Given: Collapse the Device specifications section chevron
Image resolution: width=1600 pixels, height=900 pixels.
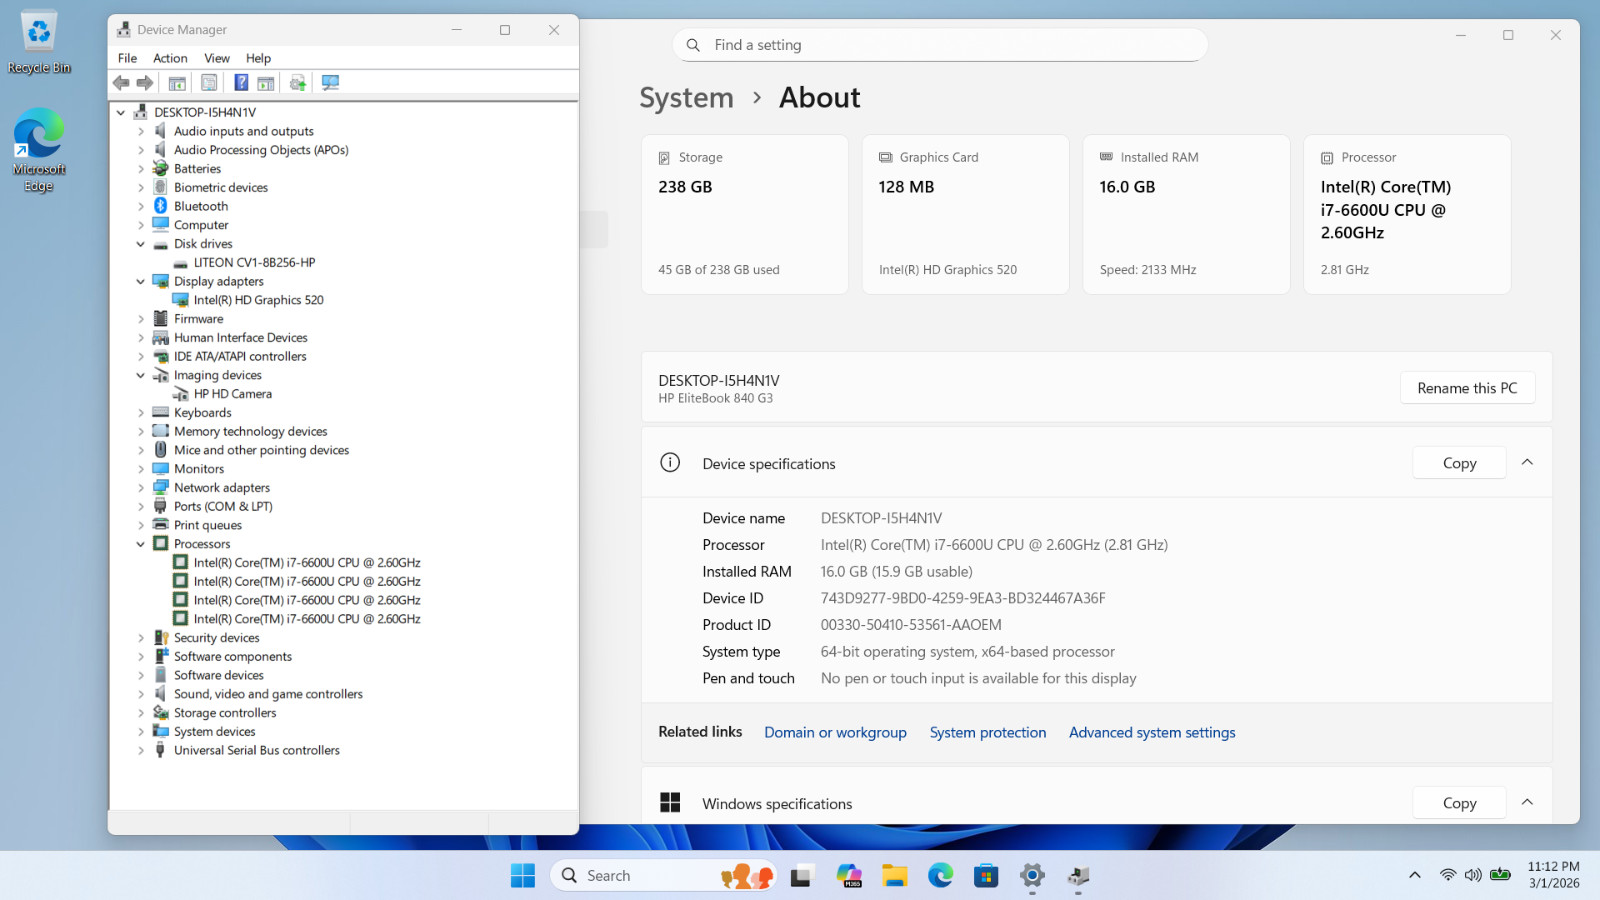Looking at the screenshot, I should tap(1527, 463).
